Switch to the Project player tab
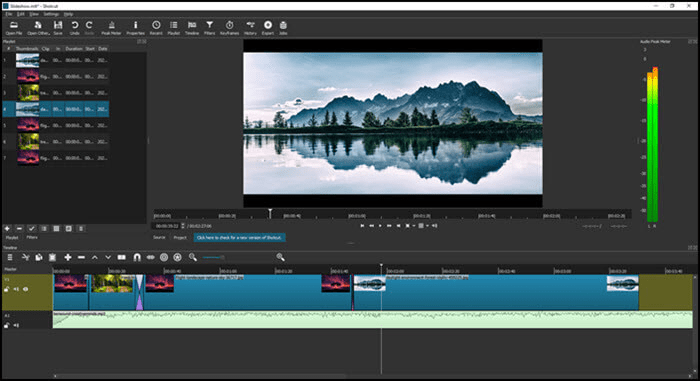700x381 pixels. pyautogui.click(x=180, y=238)
